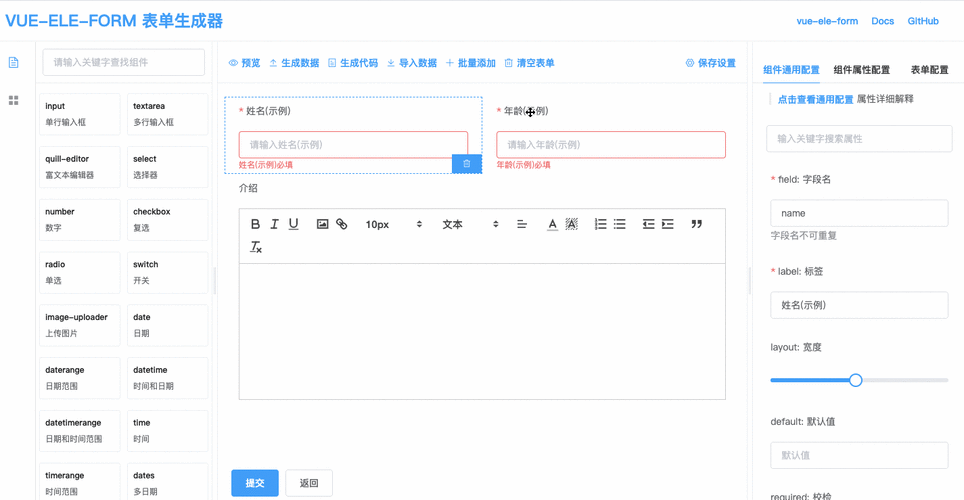Select the date 日期 component
Screen dimensions: 964x500
click(167, 325)
